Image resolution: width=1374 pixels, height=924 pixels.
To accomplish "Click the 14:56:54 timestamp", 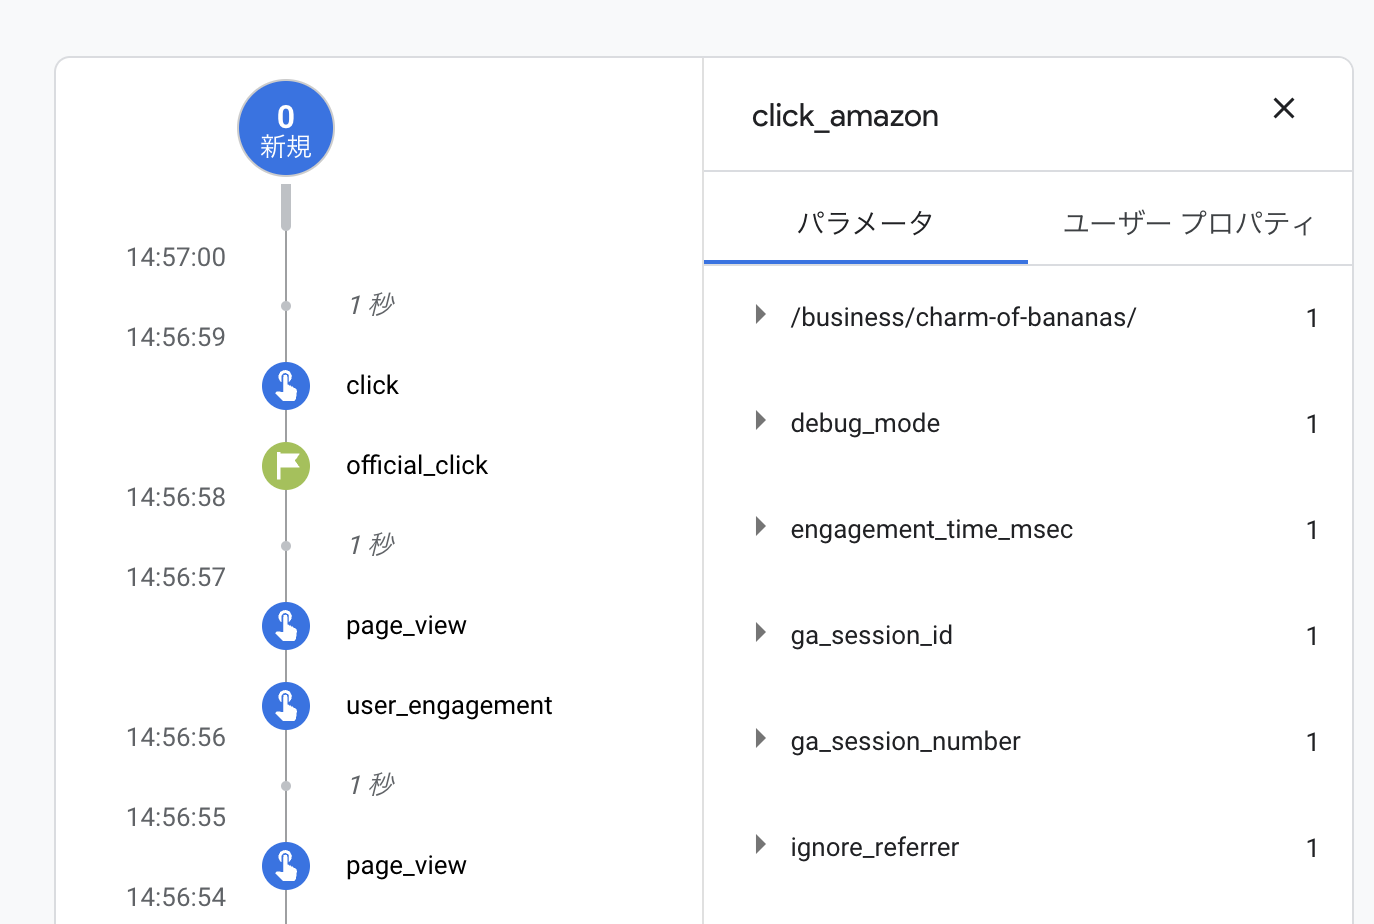I will tap(176, 897).
